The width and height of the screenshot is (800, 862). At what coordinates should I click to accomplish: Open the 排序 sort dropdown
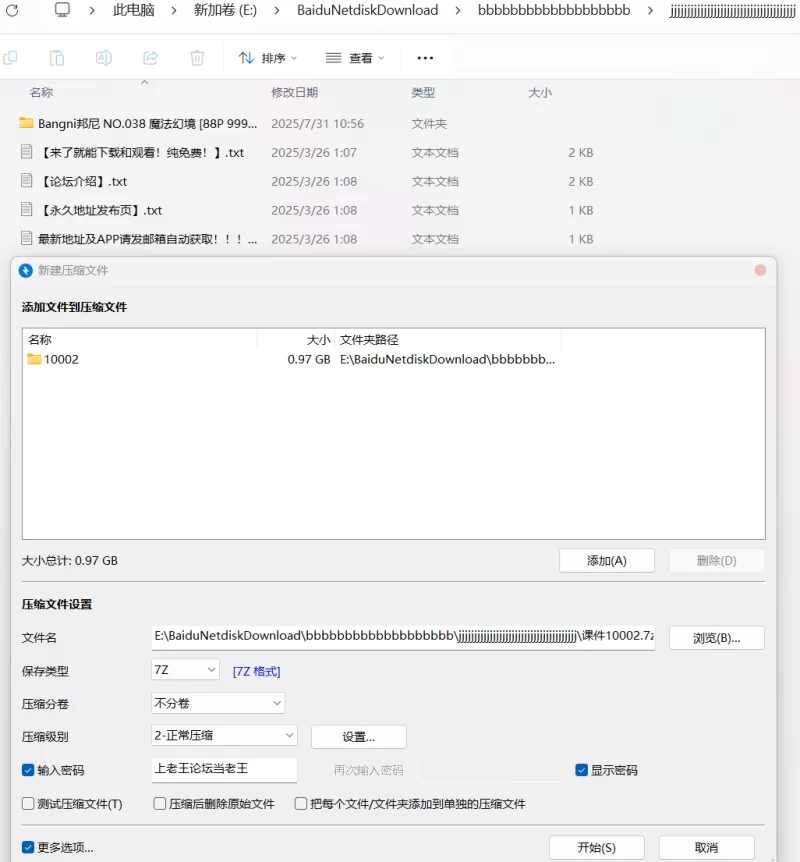268,58
